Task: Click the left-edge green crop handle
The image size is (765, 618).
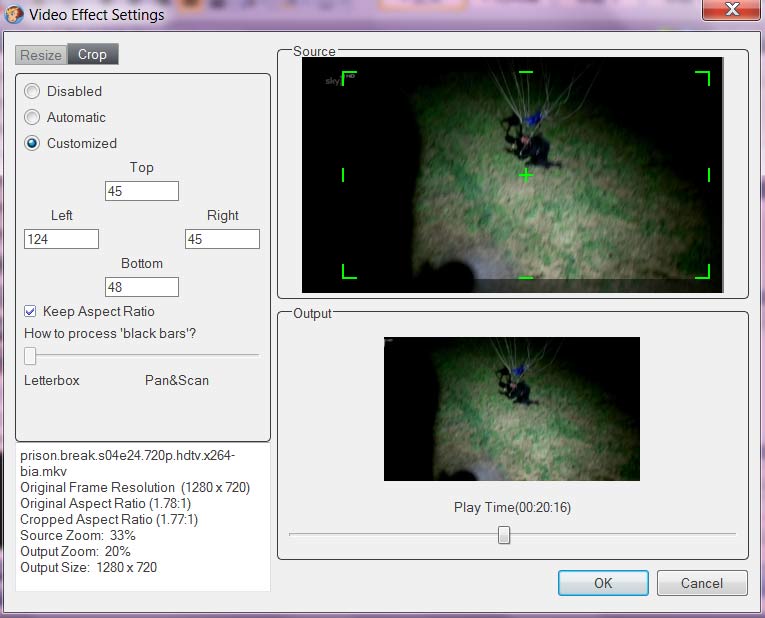Action: pos(343,175)
